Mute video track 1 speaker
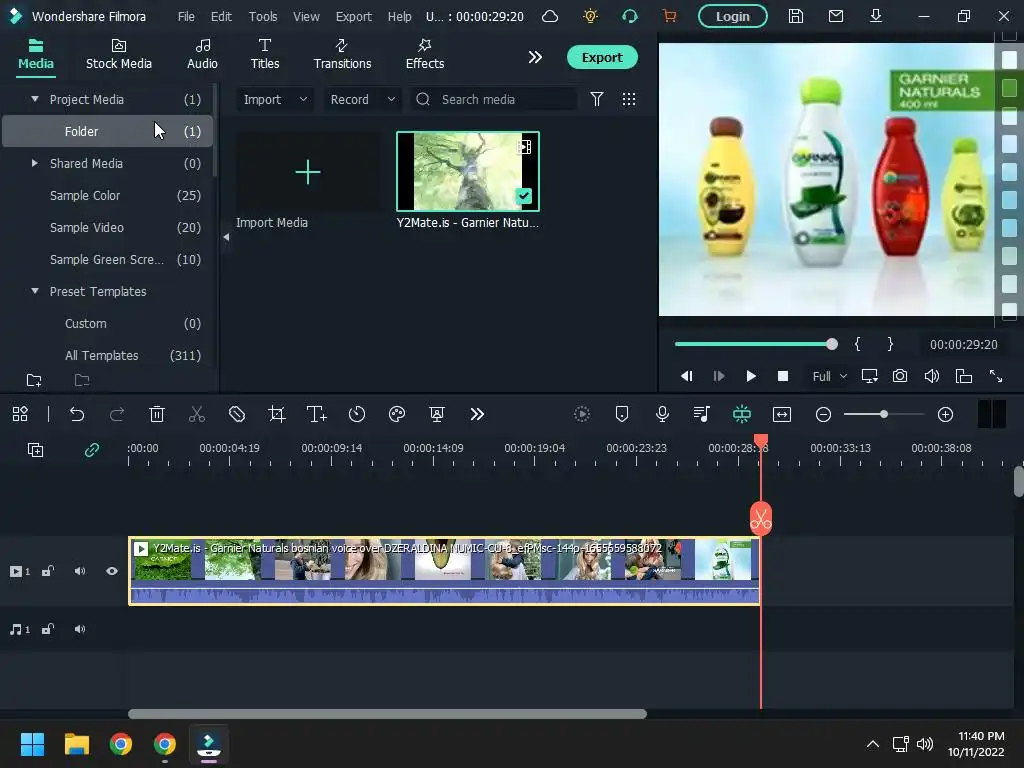 80,571
